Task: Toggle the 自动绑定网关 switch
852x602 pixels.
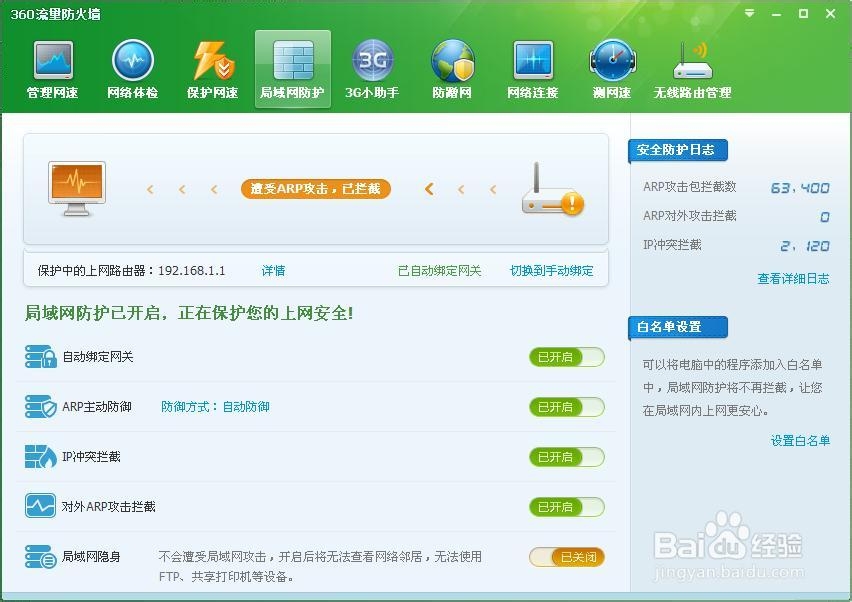Action: (567, 357)
